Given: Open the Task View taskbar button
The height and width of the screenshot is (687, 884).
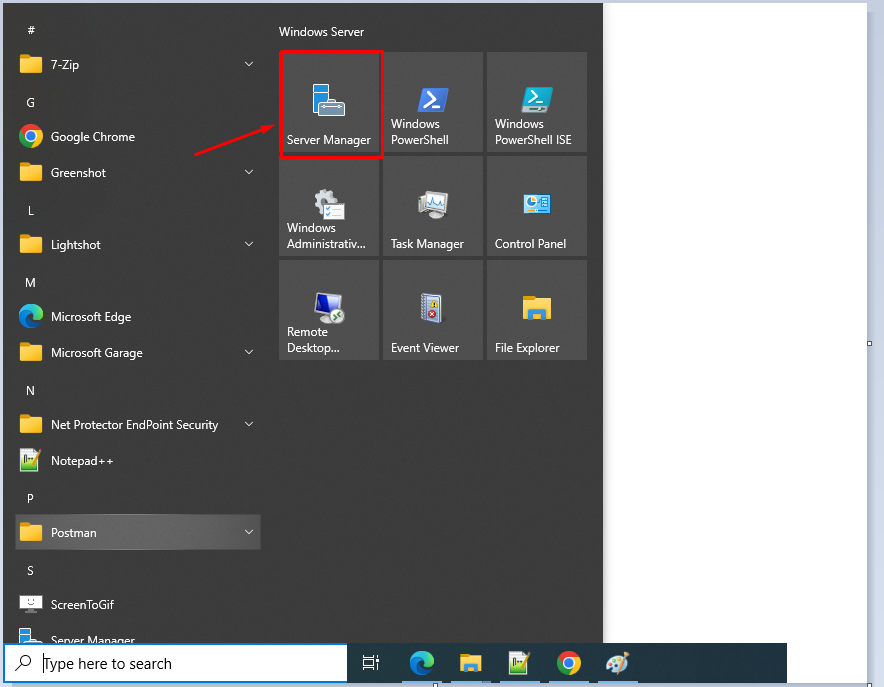Looking at the screenshot, I should tap(371, 663).
